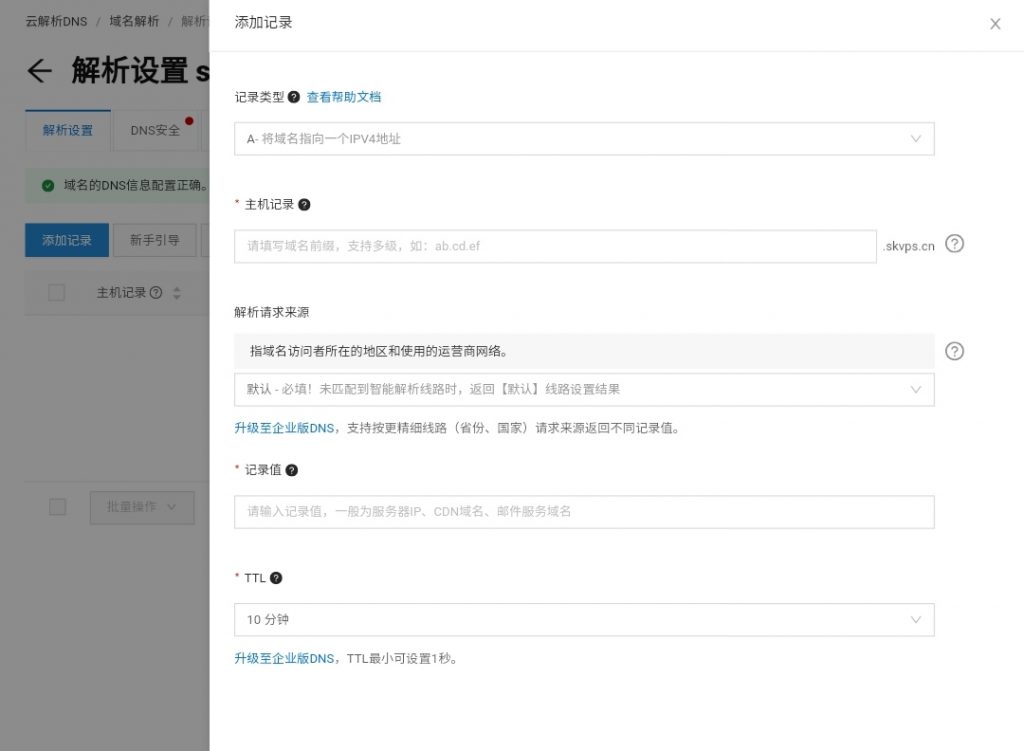Switch to the DNS安全 tab
Image resolution: width=1024 pixels, height=751 pixels.
pos(155,130)
